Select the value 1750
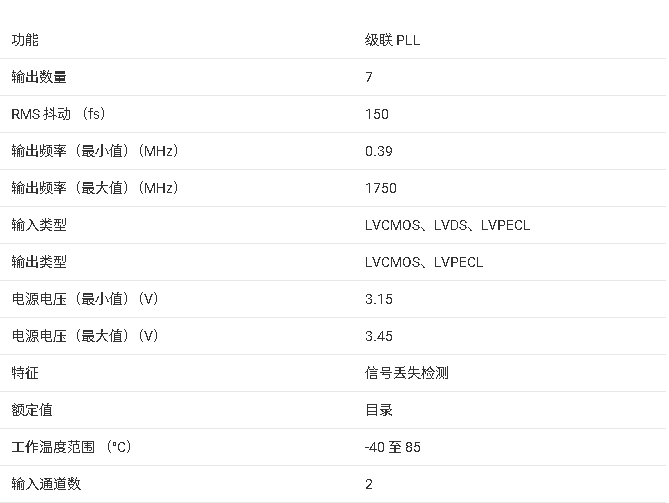669x503 pixels. (x=381, y=188)
